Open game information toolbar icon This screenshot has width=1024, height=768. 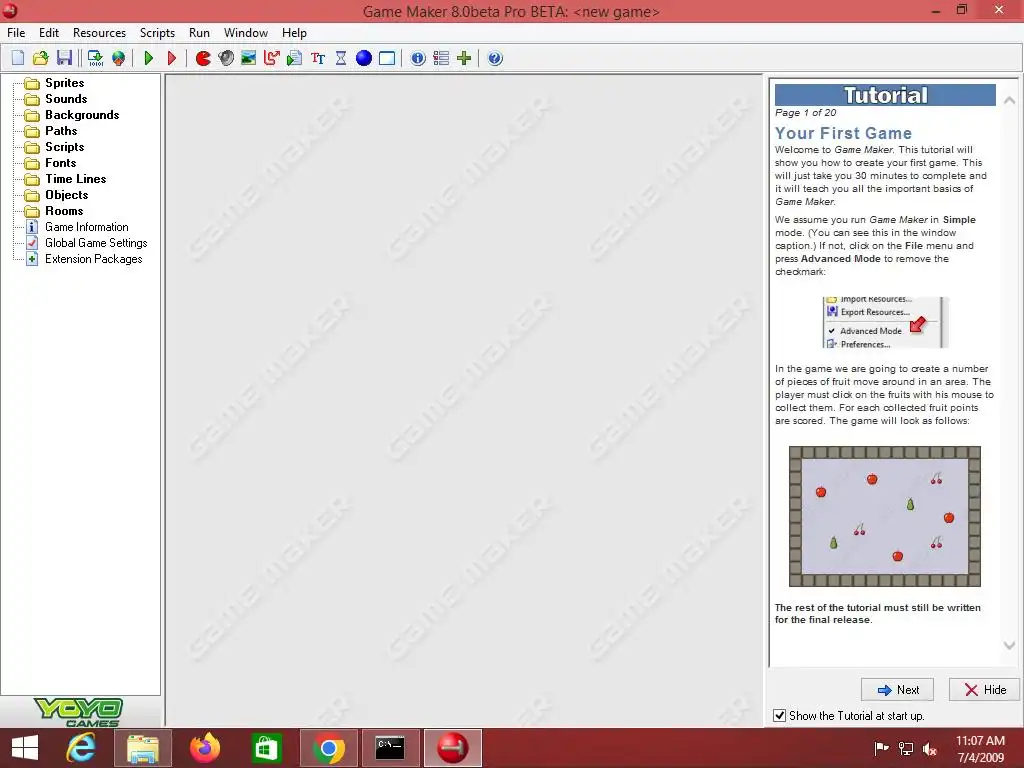click(418, 58)
